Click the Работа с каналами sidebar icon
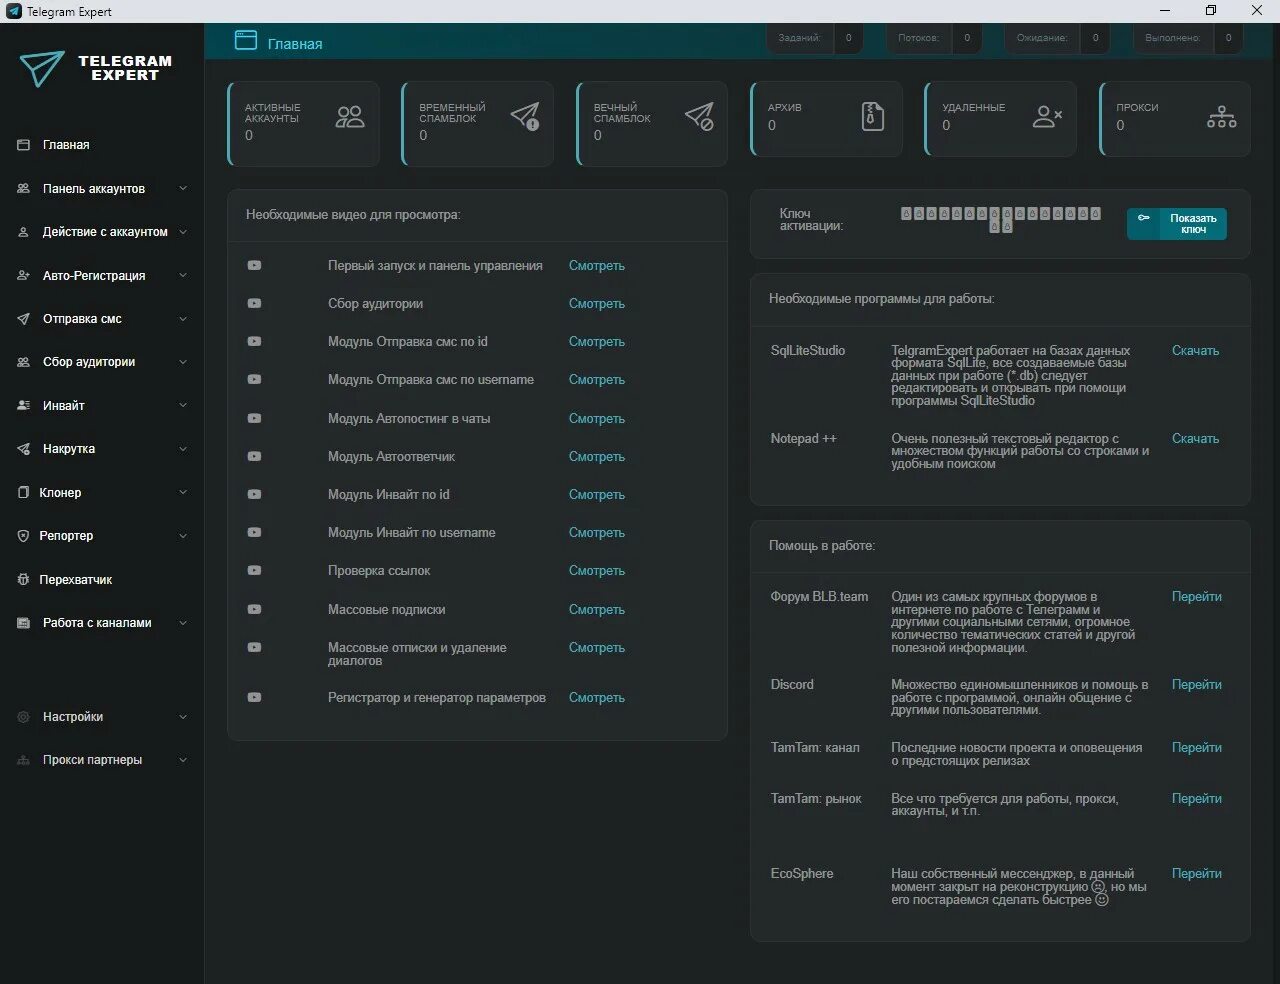 pyautogui.click(x=23, y=623)
